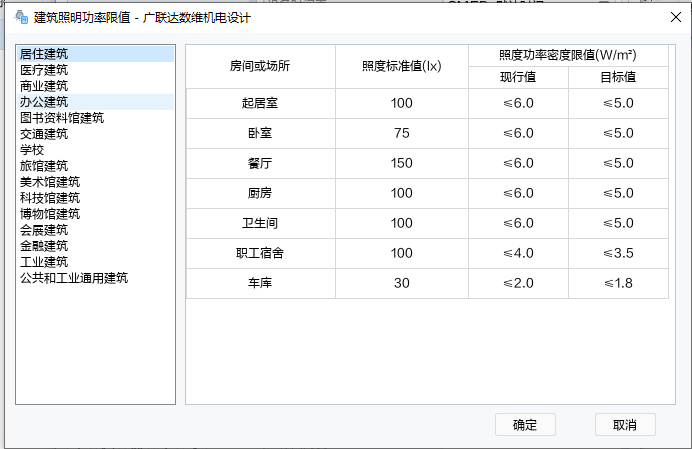This screenshot has height=449, width=692.
Task: Pick 旅馆建筑 in the building list
Action: 95,166
